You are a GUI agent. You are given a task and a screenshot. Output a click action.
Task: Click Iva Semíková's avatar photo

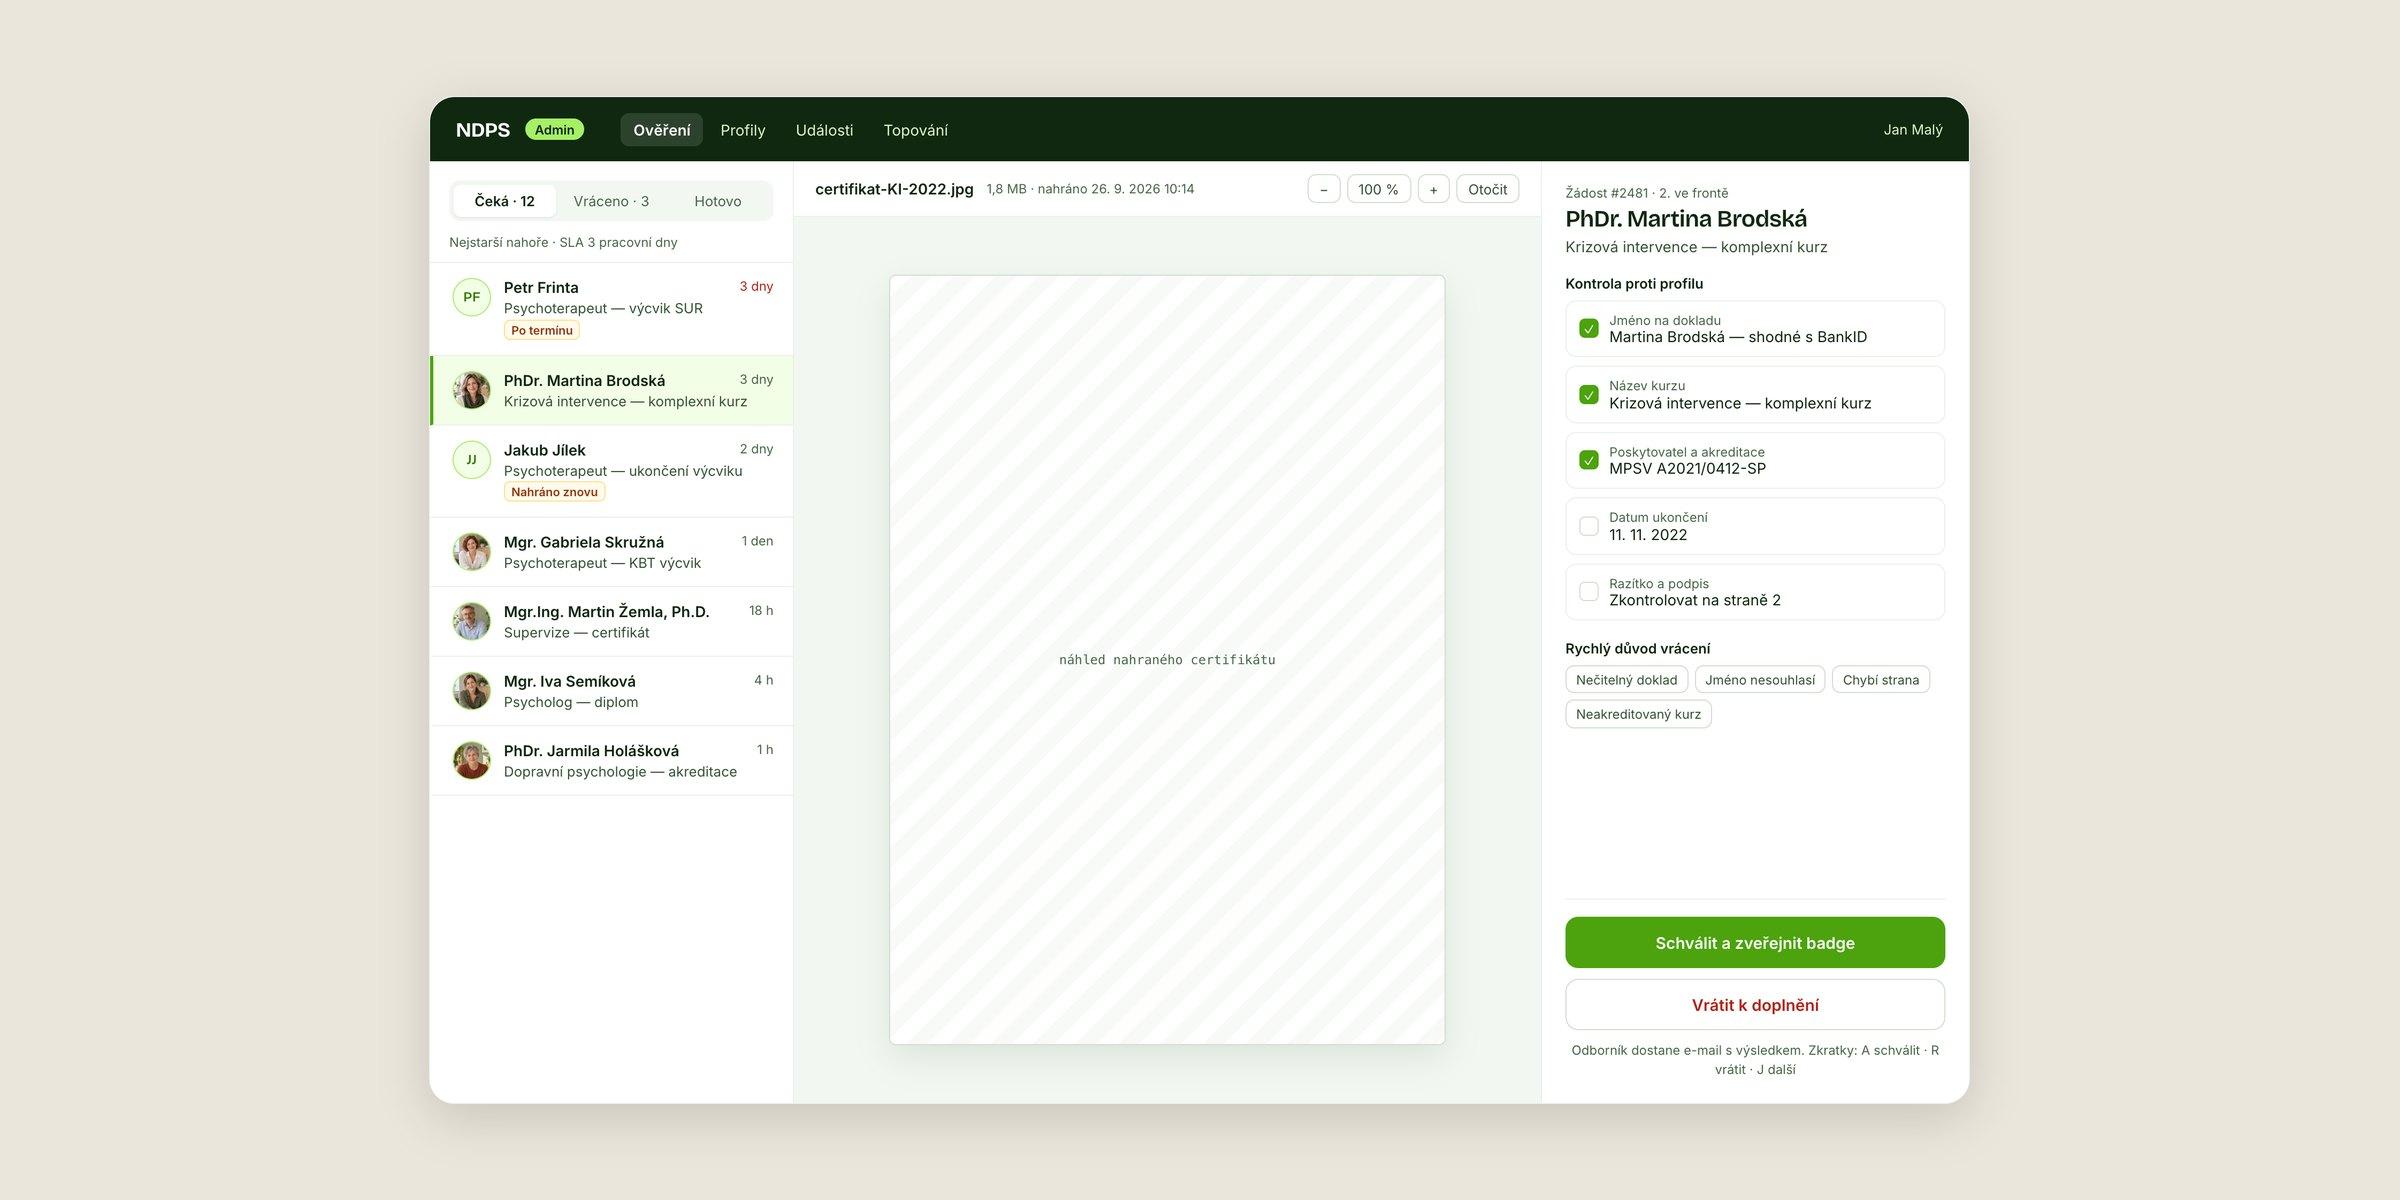point(471,691)
